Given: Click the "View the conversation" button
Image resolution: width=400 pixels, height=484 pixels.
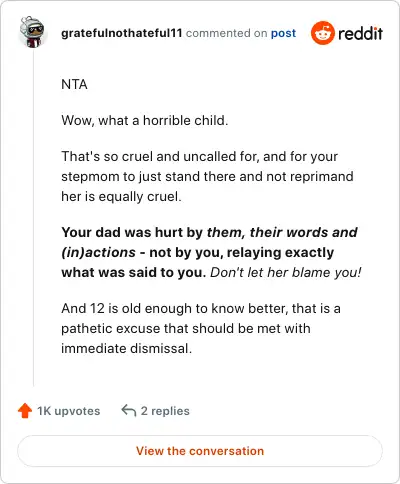Looking at the screenshot, I should [200, 451].
